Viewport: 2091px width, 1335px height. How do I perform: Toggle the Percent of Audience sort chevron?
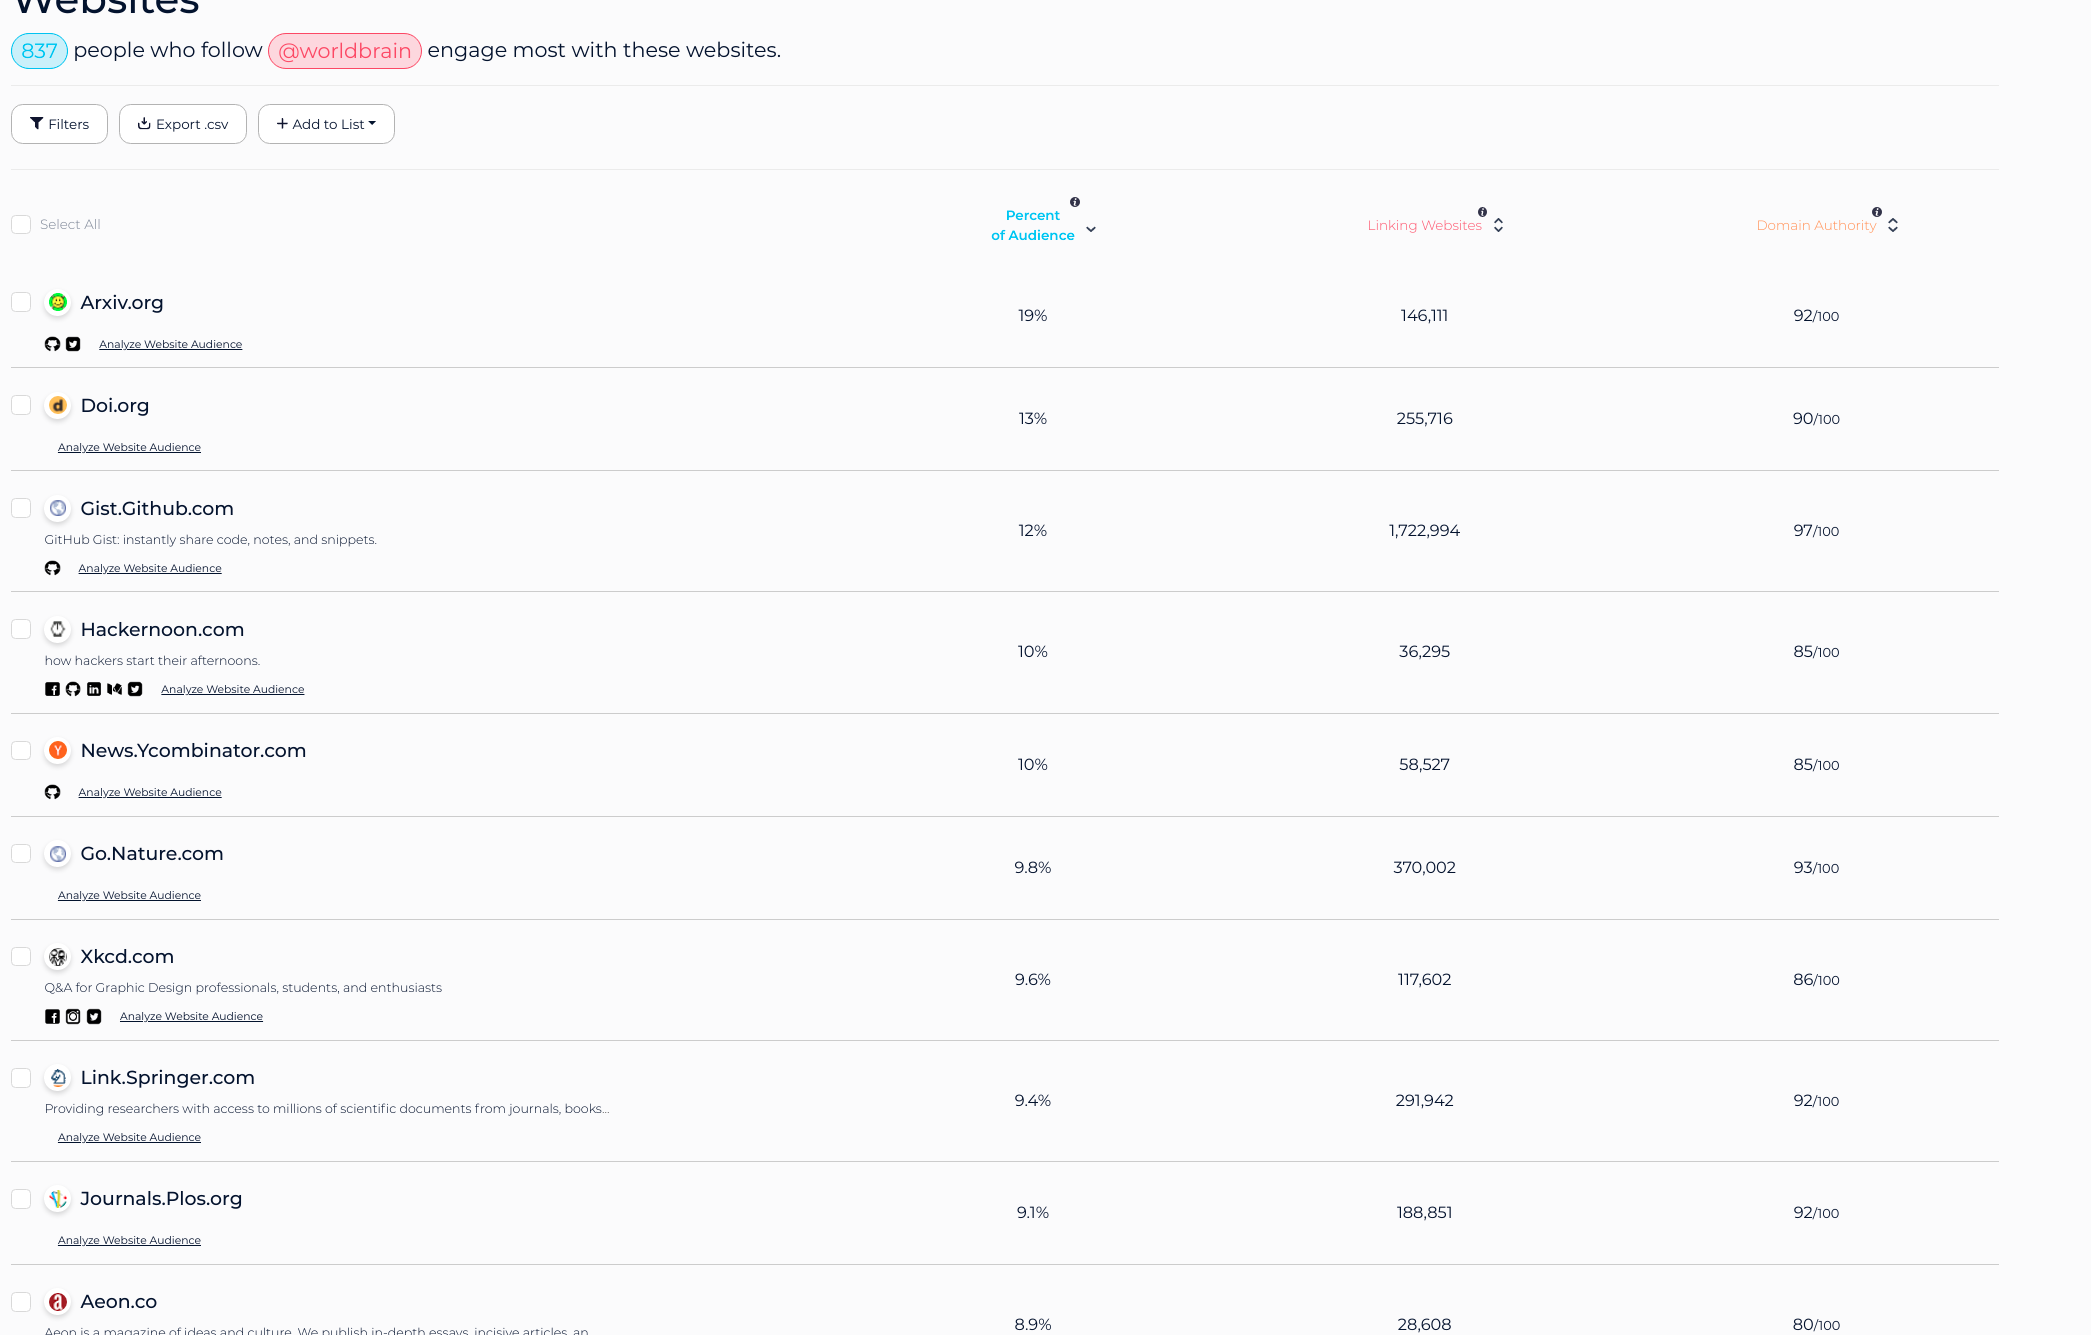pyautogui.click(x=1091, y=229)
